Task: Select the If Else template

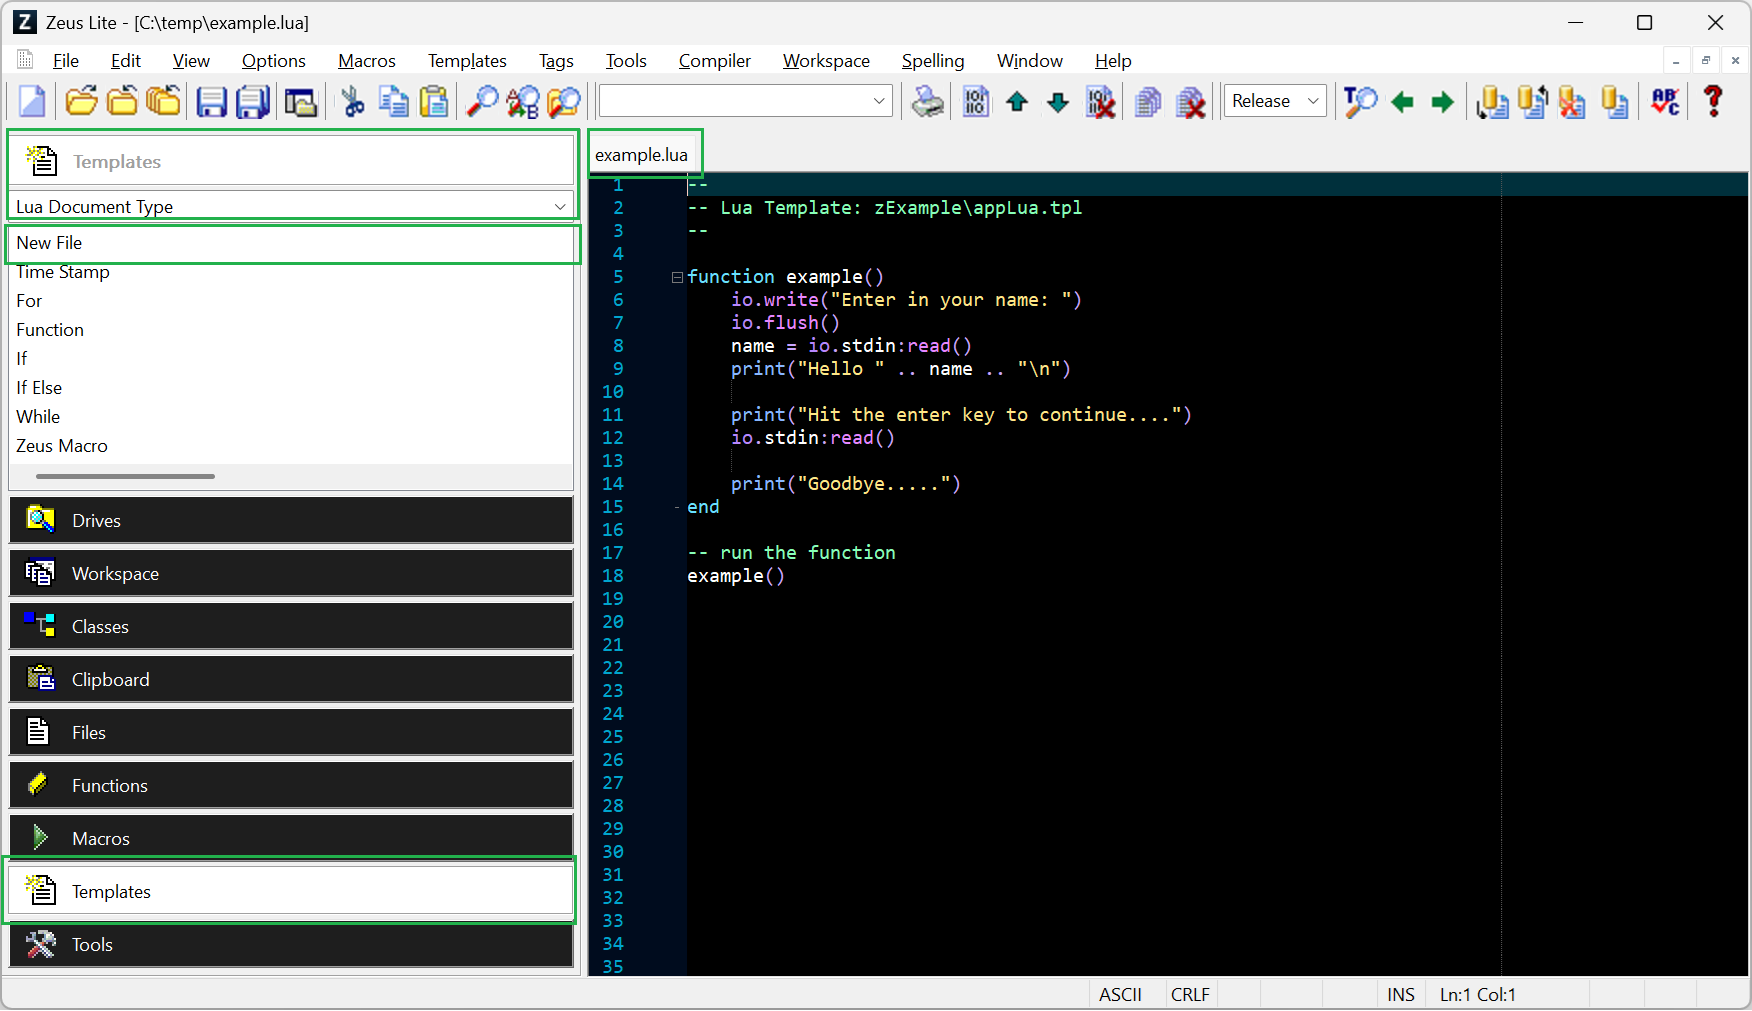Action: click(292, 388)
